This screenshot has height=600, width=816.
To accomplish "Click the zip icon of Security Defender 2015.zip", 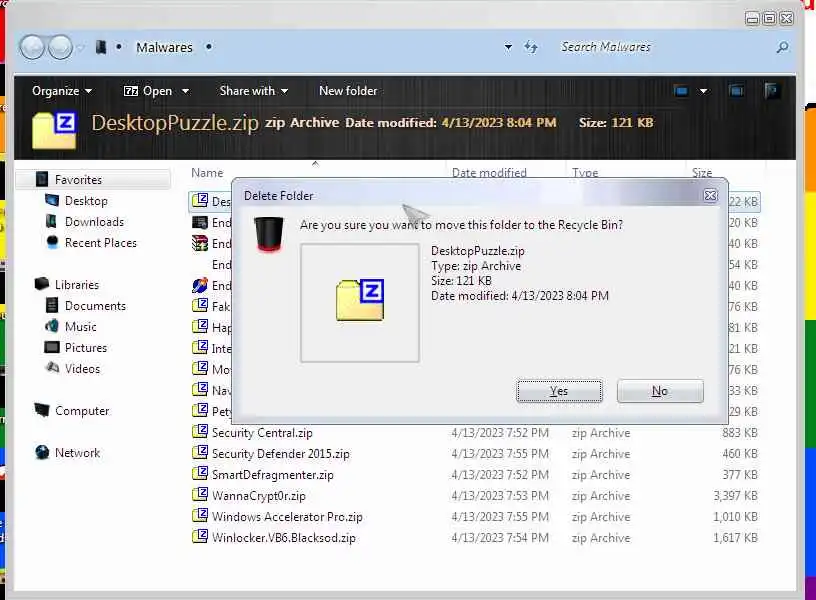I will click(x=200, y=453).
